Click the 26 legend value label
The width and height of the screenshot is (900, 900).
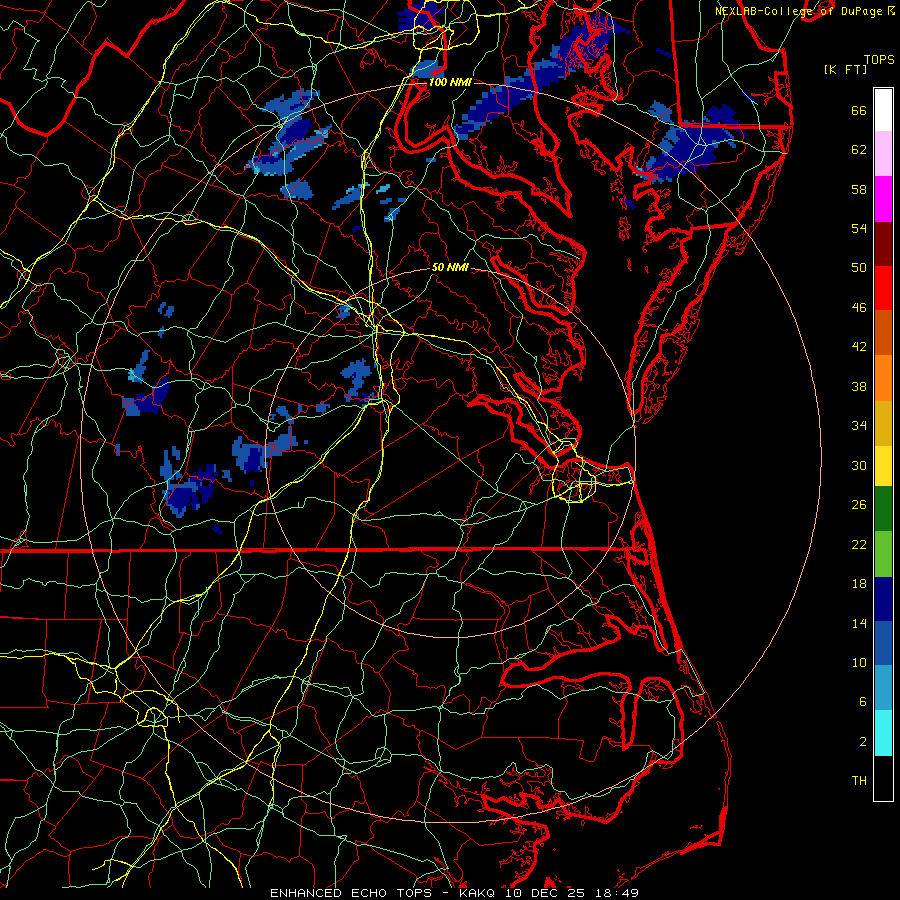click(859, 505)
